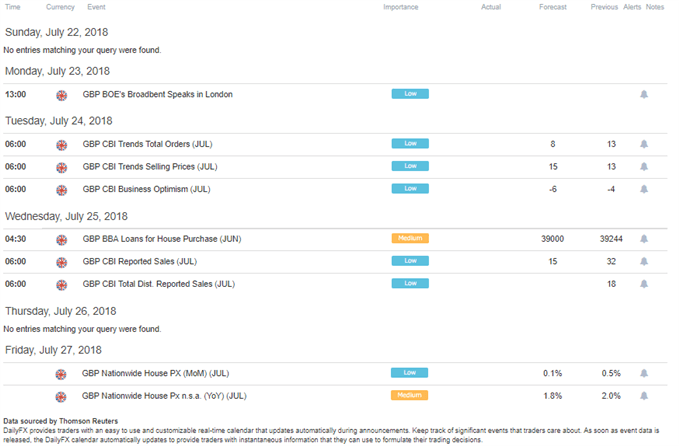Select the Wednesday, July 25, 2018 date heading
The height and width of the screenshot is (446, 679).
[x=66, y=217]
